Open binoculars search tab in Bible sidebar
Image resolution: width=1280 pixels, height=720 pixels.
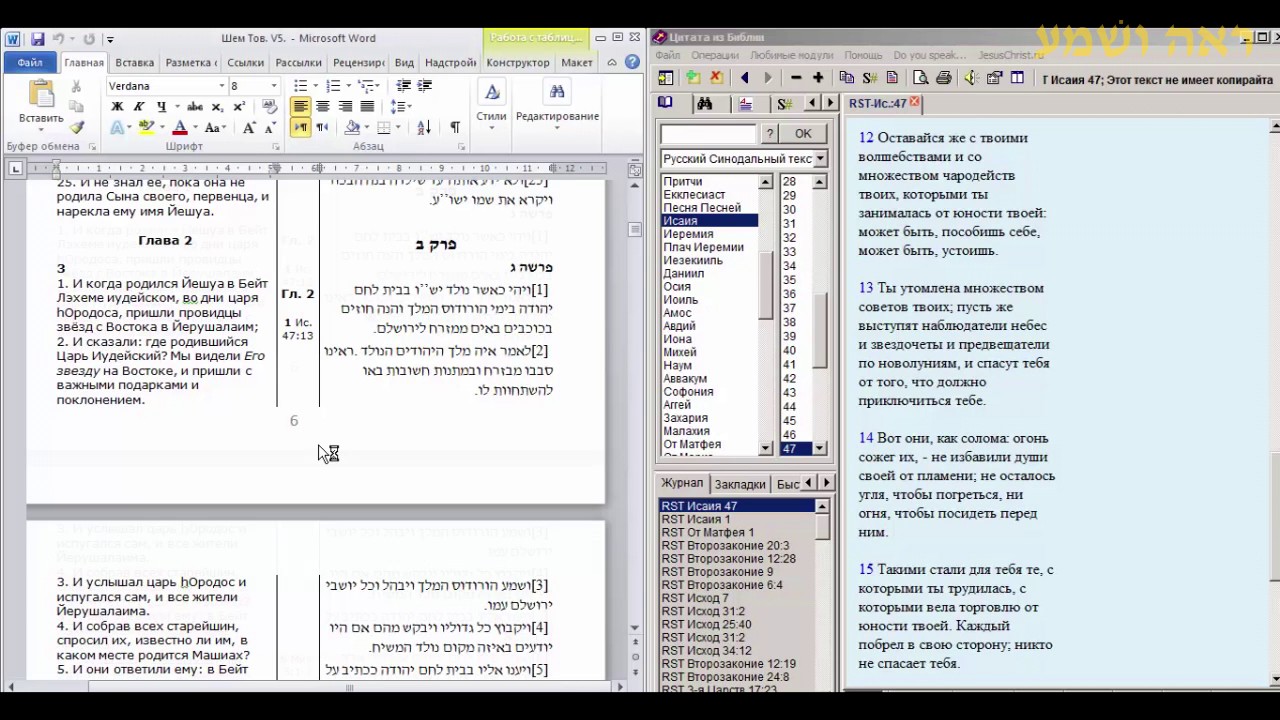coord(704,103)
